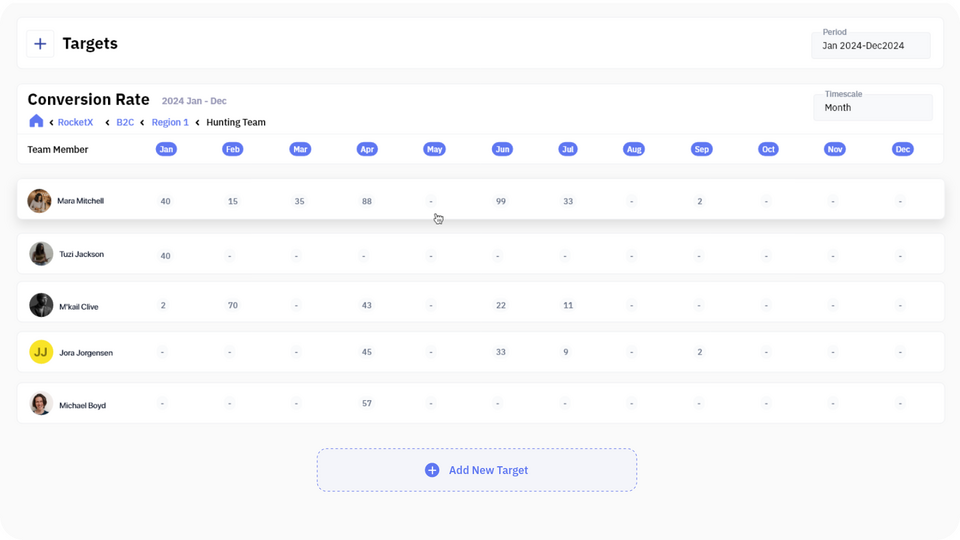Open Tuzi Jackson's avatar photo

pos(41,254)
